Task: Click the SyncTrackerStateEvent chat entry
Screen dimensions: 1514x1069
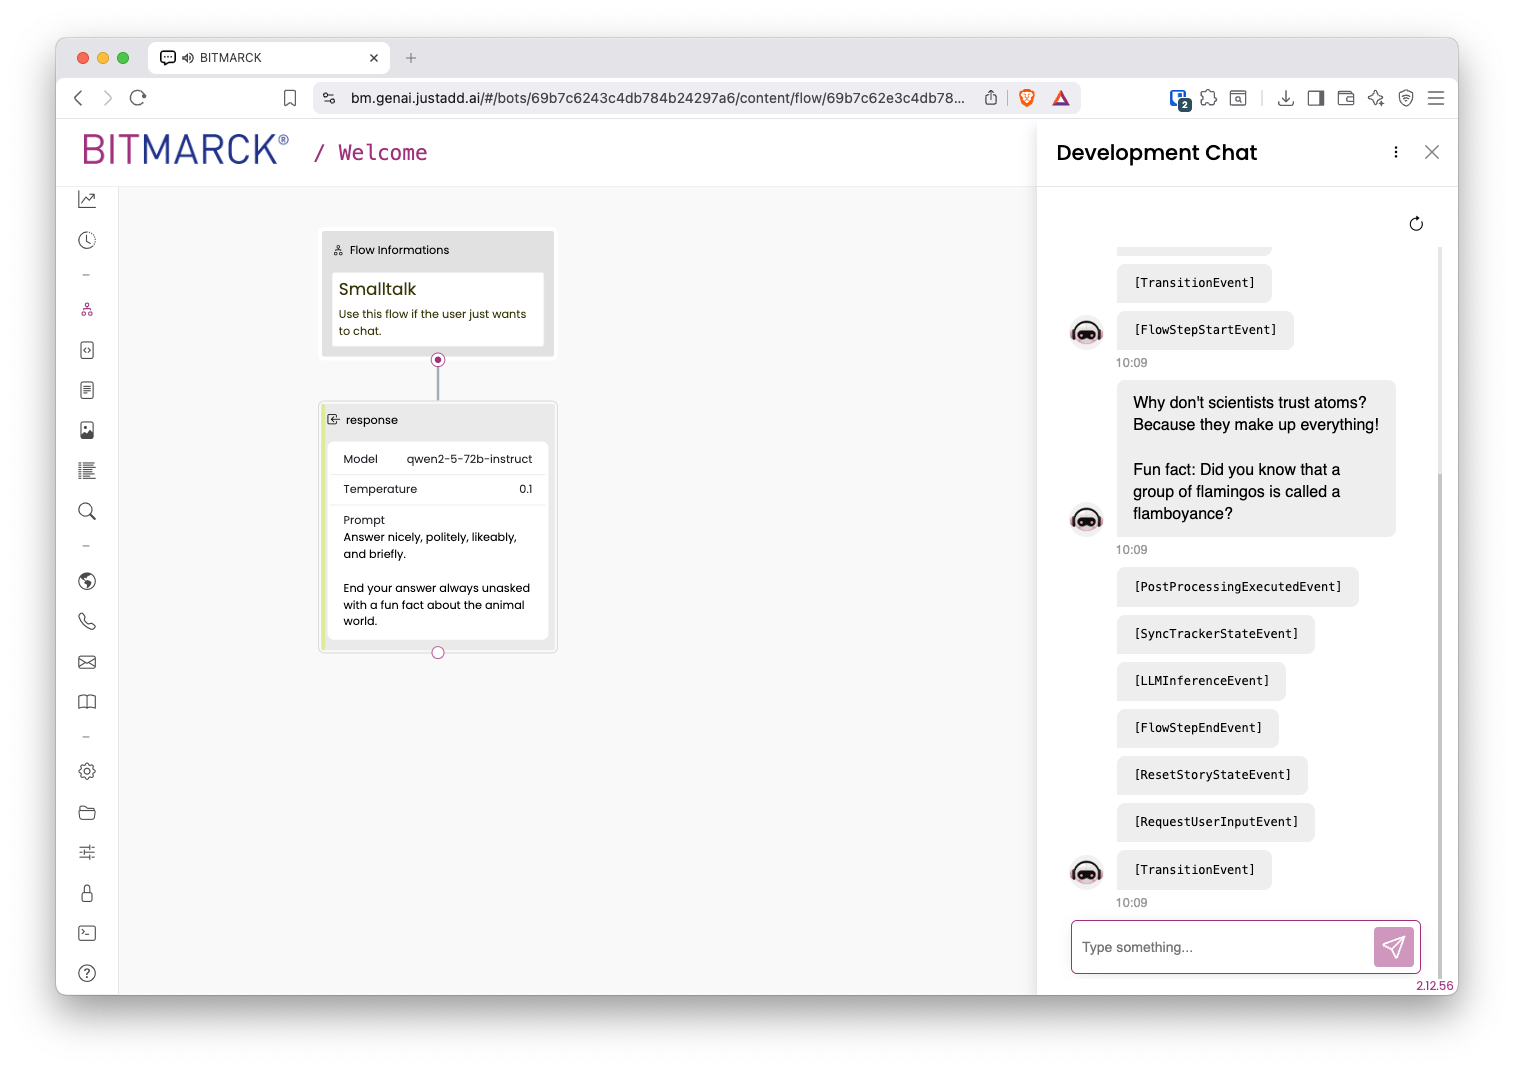Action: tap(1216, 634)
